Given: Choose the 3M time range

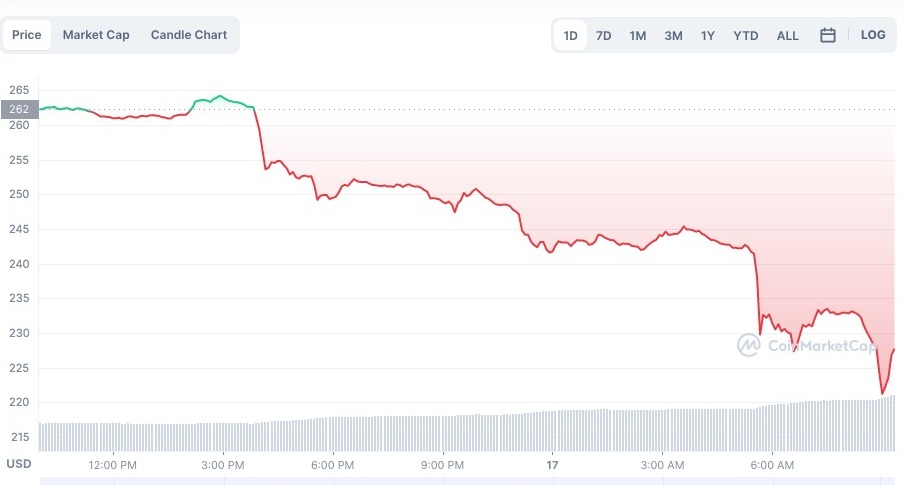Looking at the screenshot, I should pos(673,35).
